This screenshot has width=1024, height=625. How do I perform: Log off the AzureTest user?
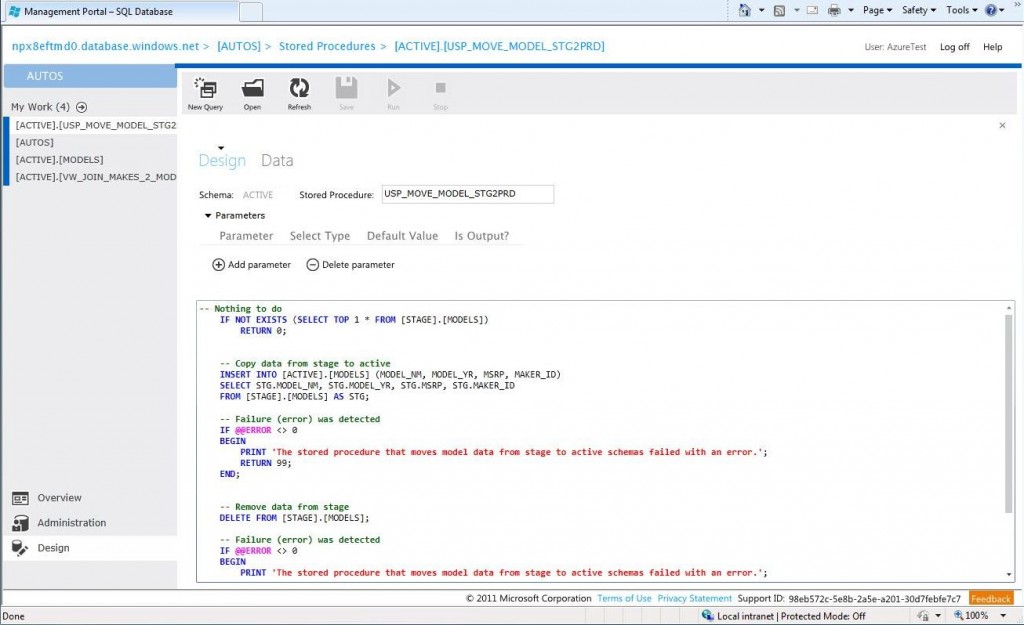[954, 46]
